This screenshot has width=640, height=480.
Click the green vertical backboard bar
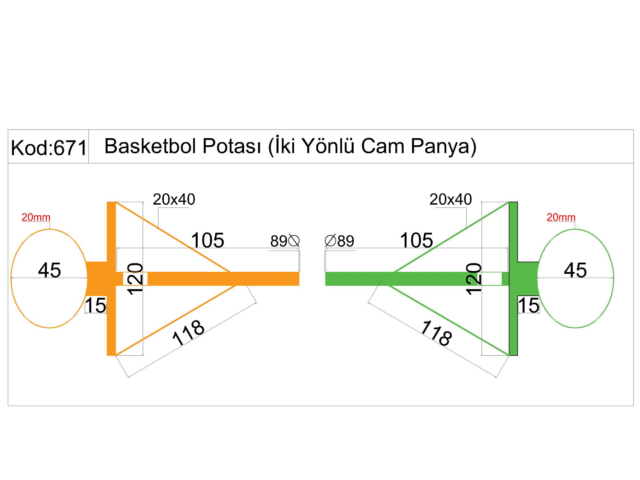513,278
